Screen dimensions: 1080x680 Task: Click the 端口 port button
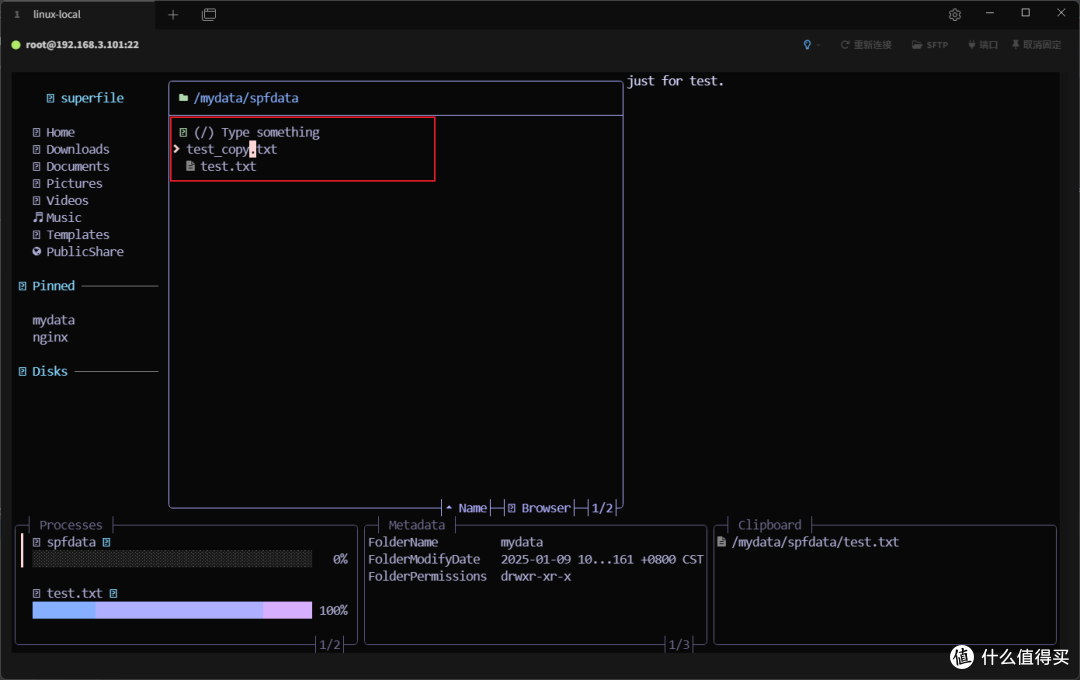point(983,45)
